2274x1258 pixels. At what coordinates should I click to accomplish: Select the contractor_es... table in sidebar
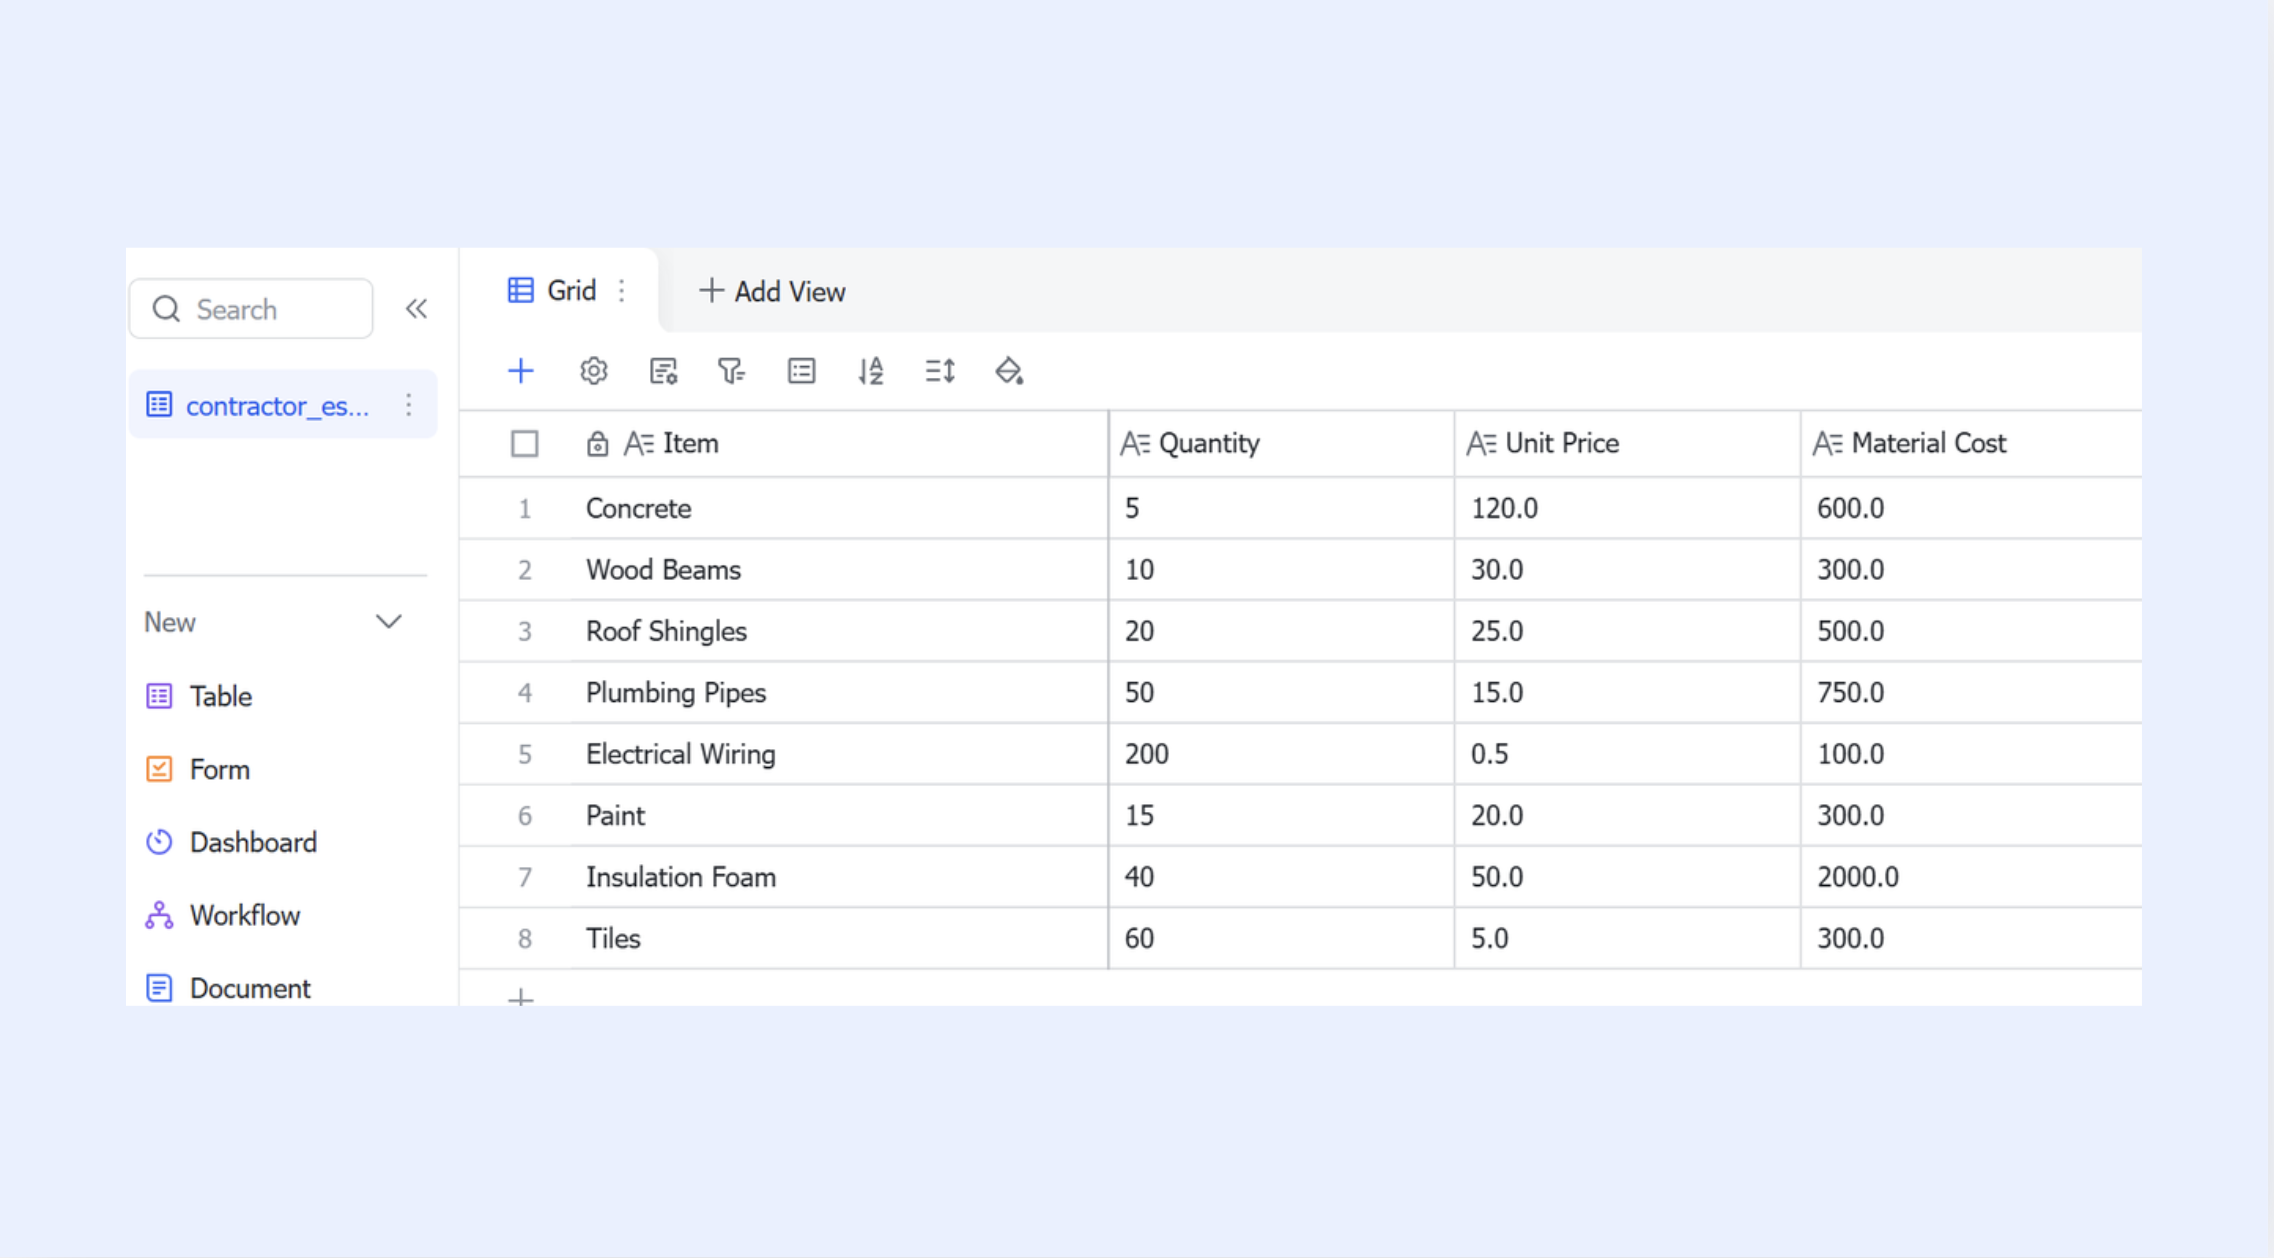point(283,405)
